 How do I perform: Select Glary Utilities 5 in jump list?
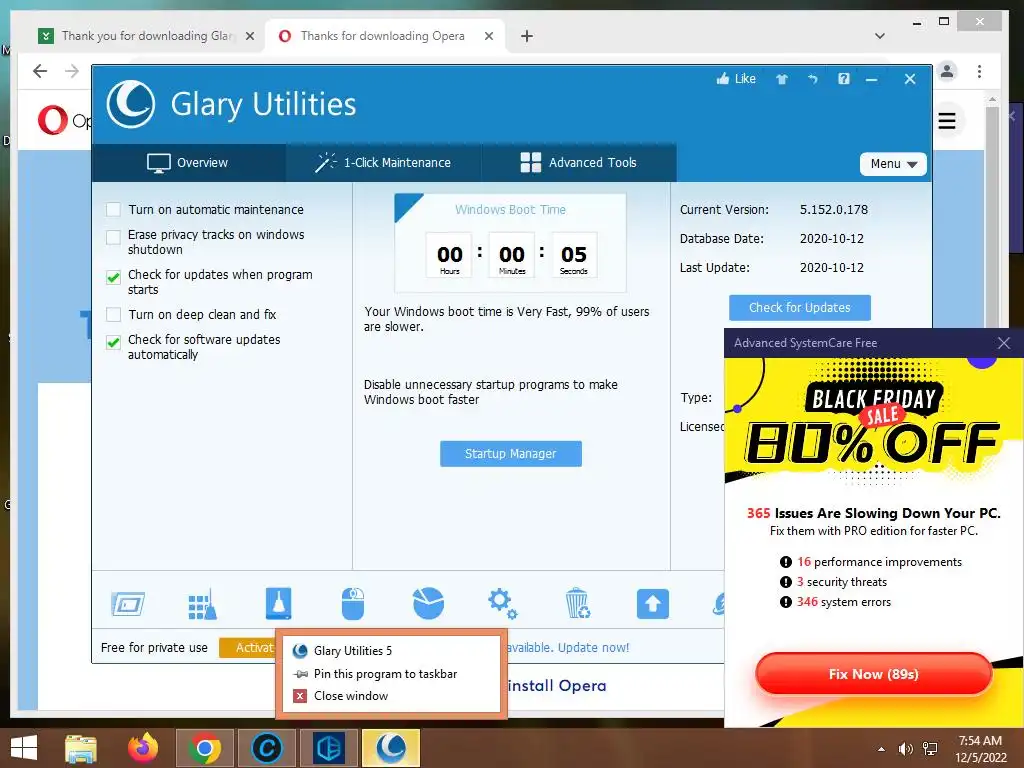[392, 650]
